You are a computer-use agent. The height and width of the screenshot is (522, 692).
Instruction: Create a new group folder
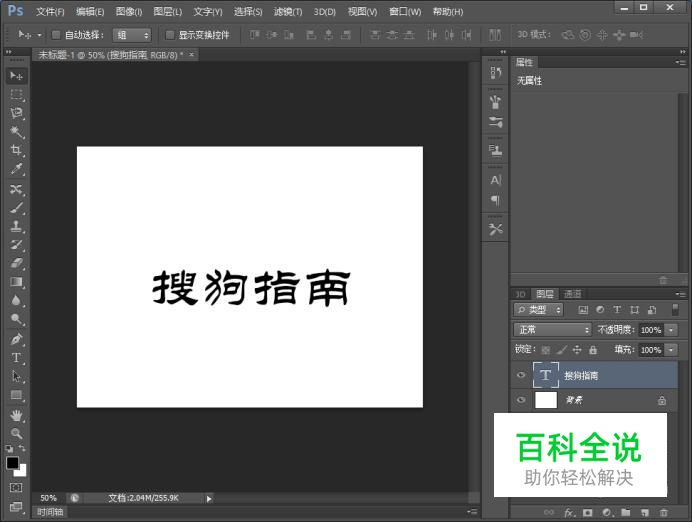pos(625,513)
